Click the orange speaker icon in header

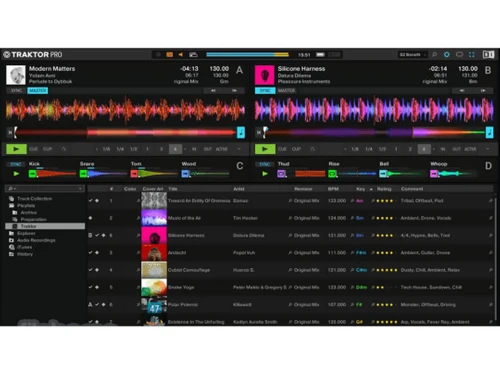point(181,55)
